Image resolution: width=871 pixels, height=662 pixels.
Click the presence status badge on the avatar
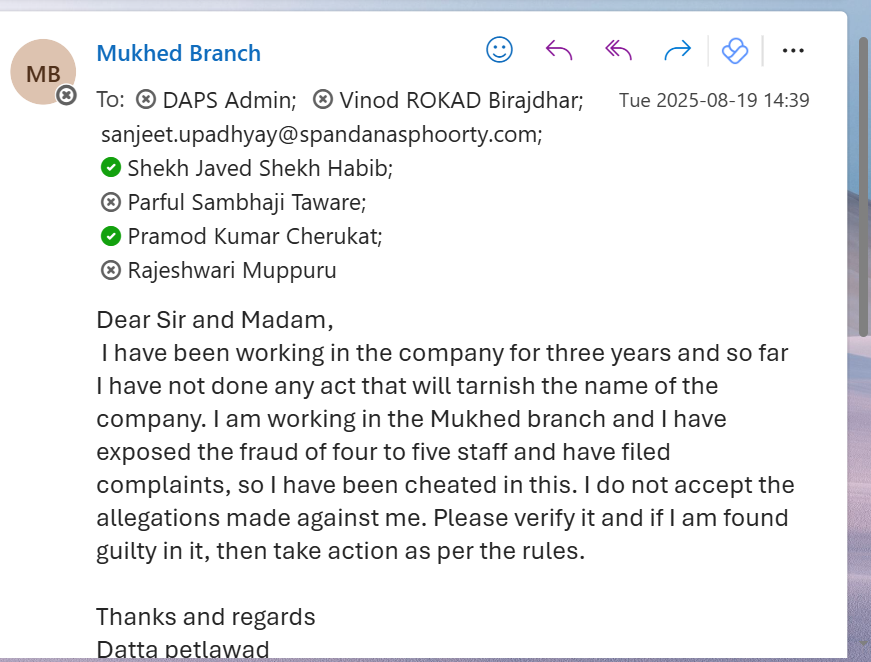coord(66,95)
